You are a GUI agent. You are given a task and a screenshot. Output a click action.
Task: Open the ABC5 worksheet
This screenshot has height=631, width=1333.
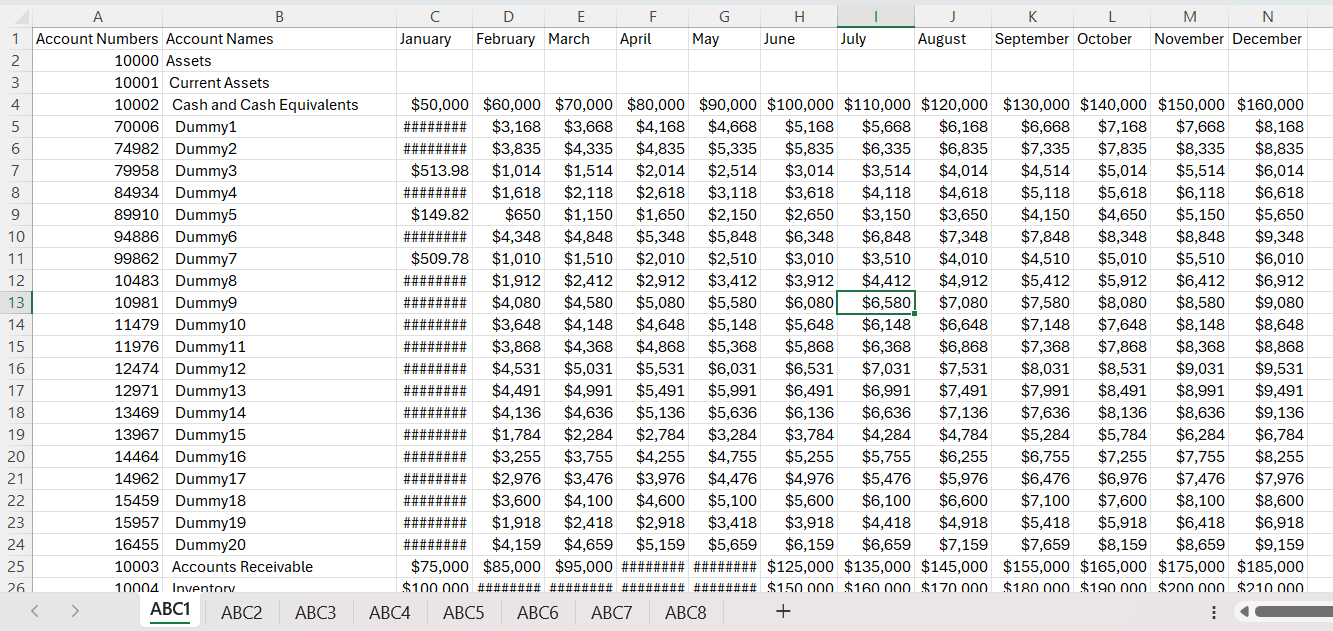pyautogui.click(x=463, y=612)
